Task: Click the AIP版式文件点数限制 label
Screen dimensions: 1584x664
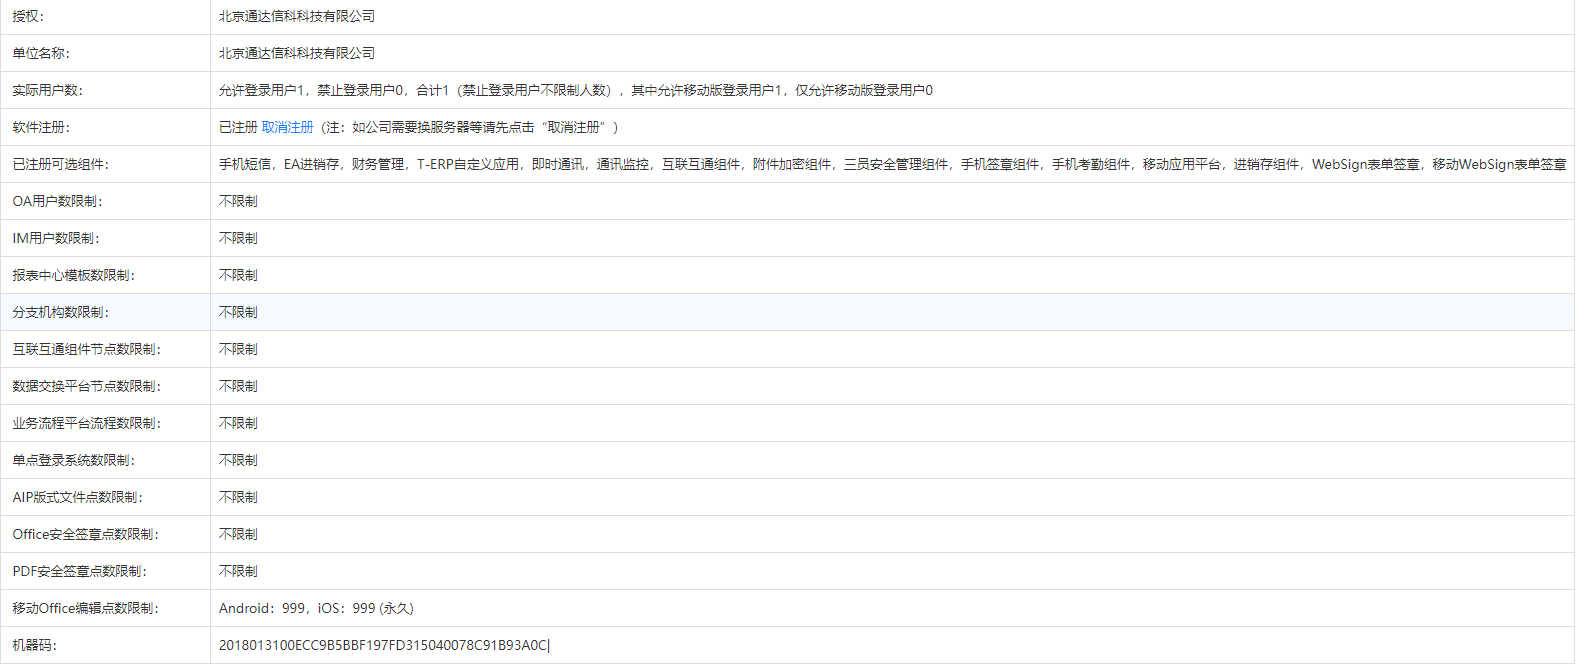Action: tap(78, 497)
